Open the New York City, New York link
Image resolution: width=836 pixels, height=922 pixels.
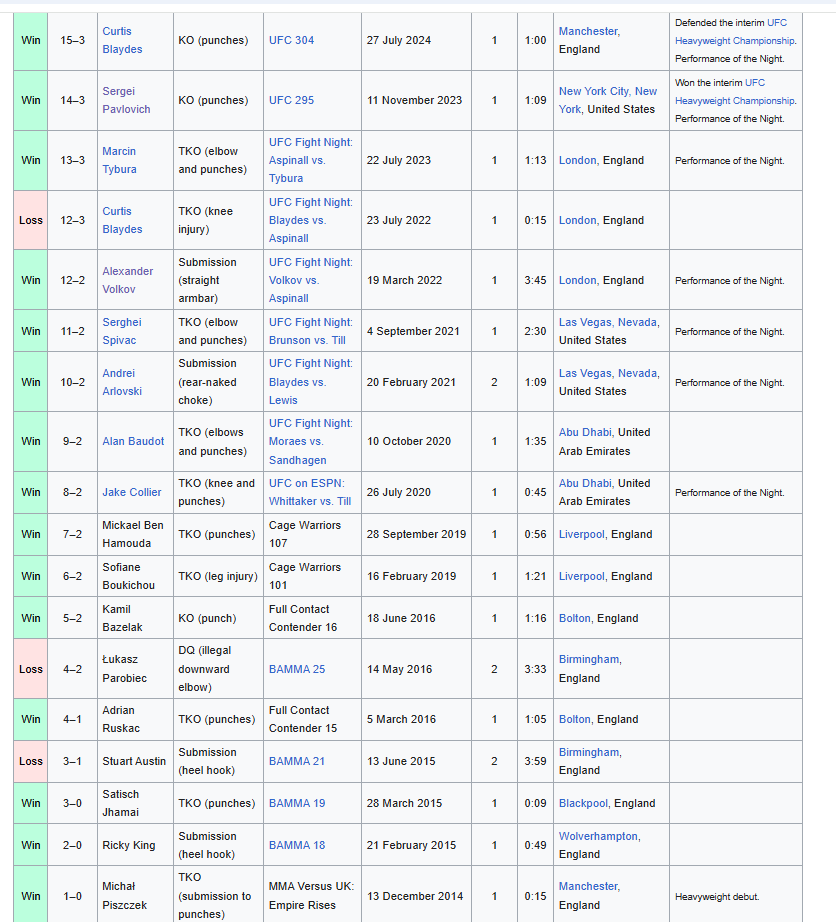(x=608, y=100)
